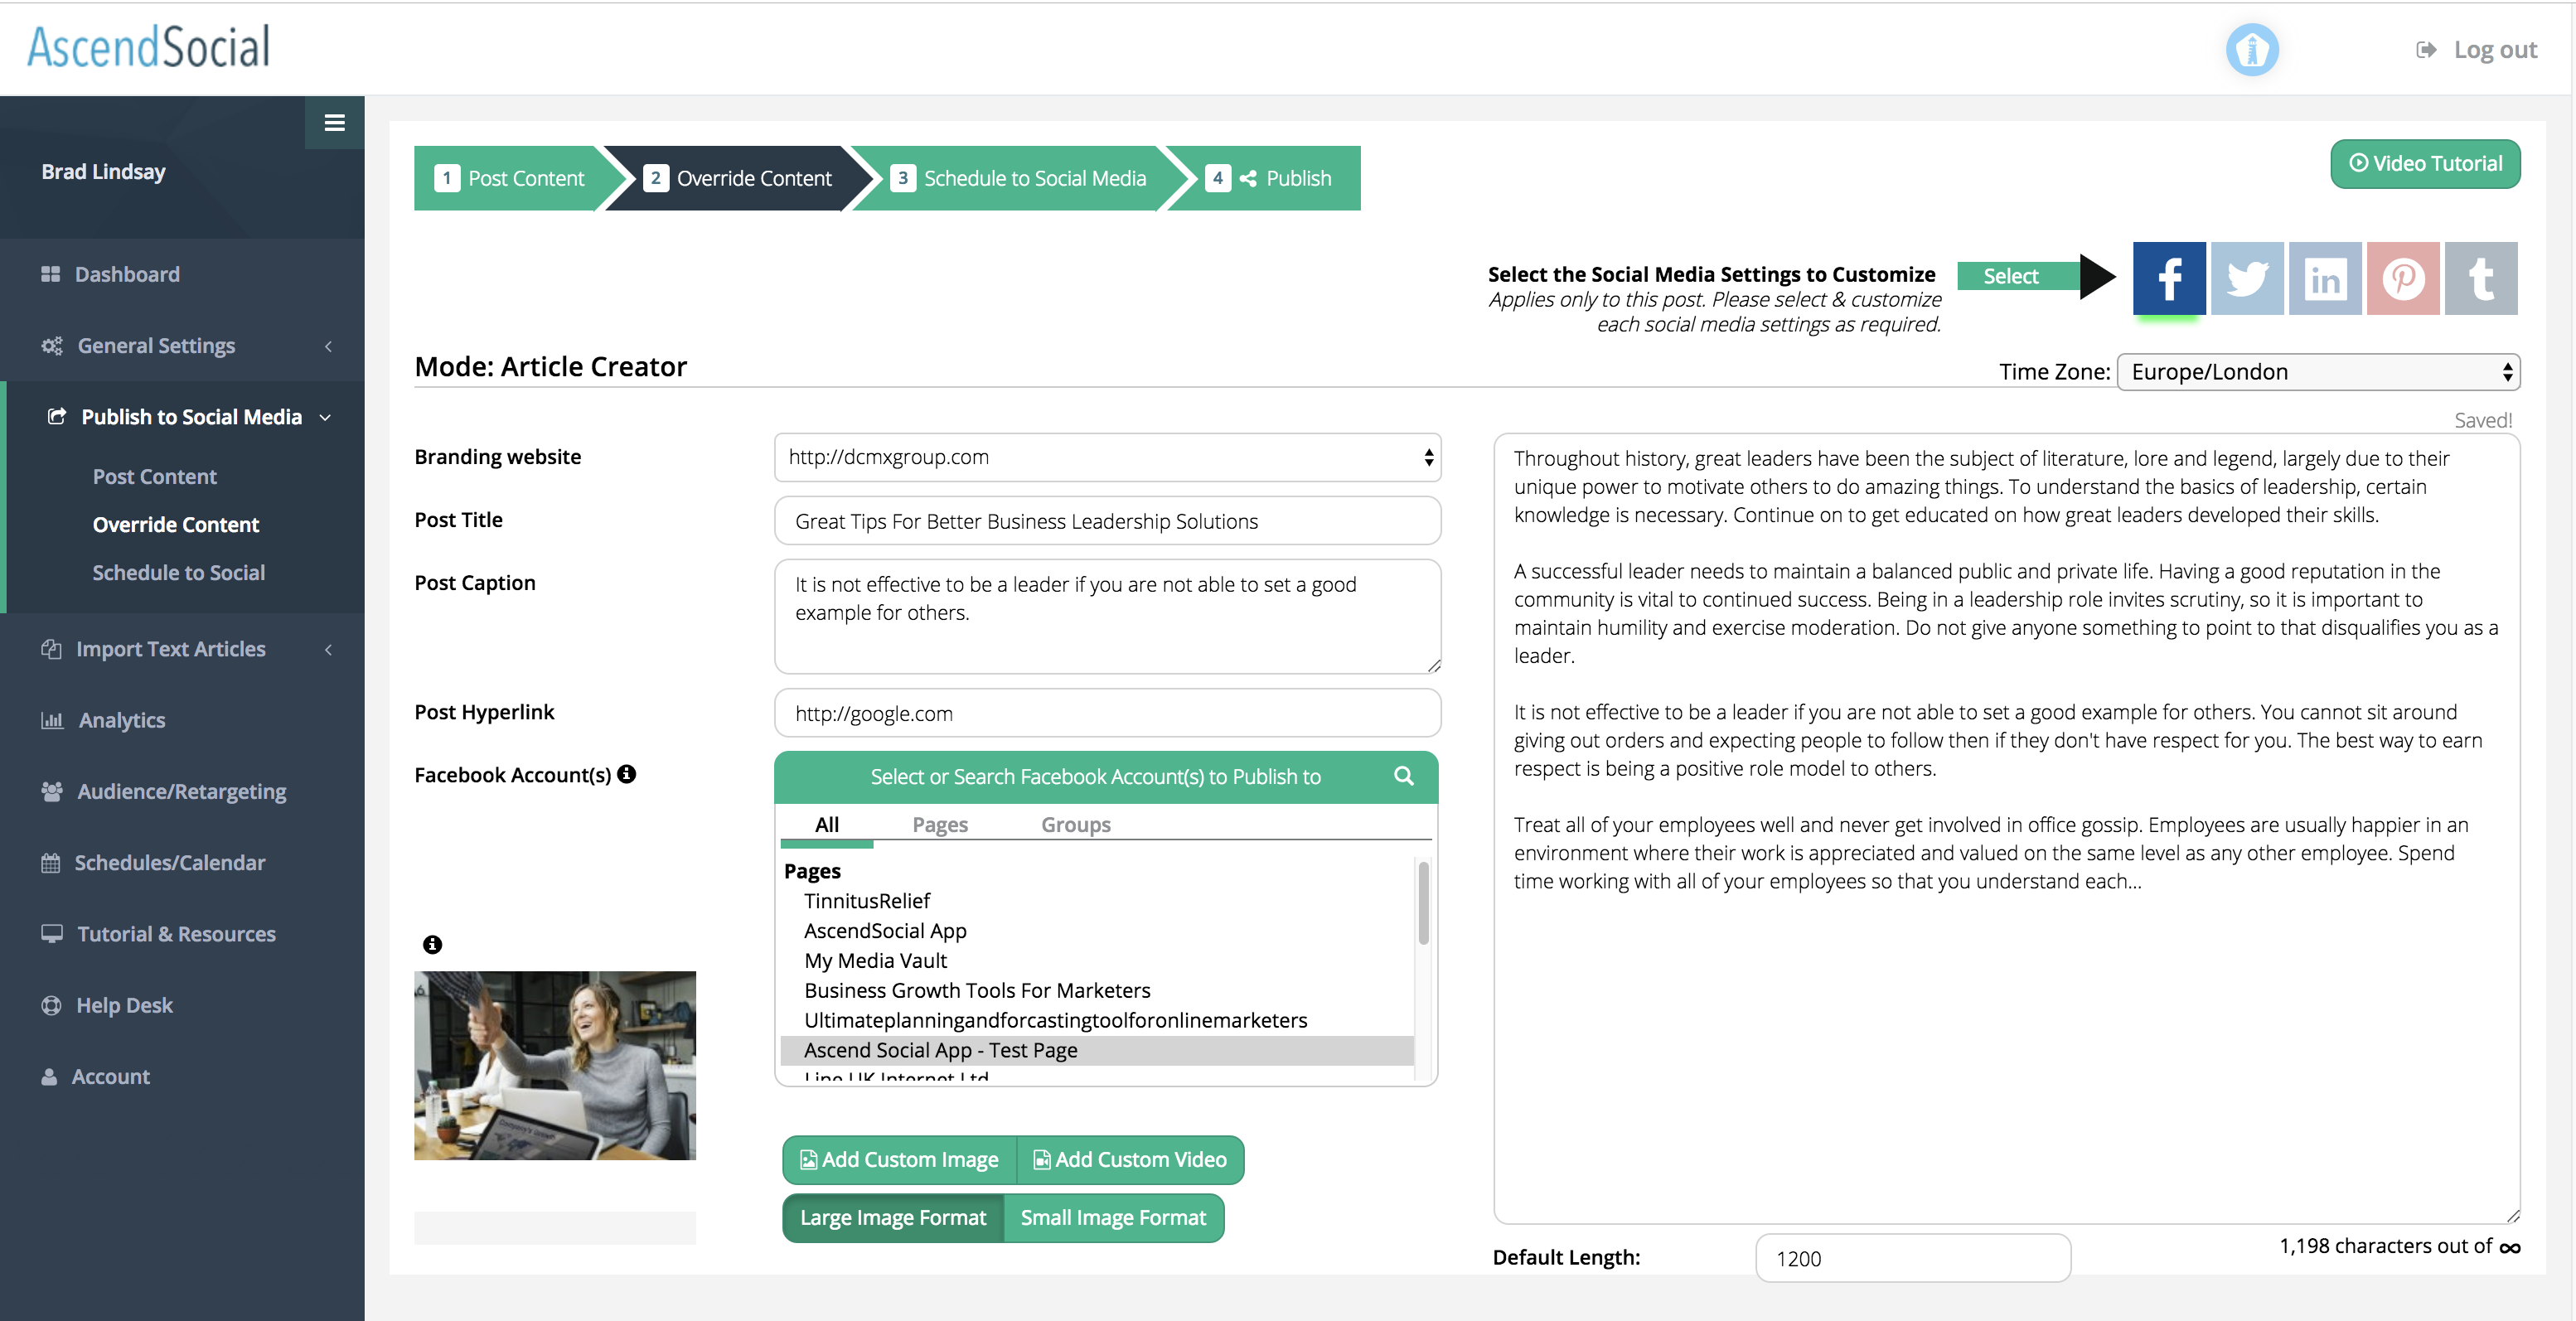
Task: Switch to Small Image Format
Action: (x=1113, y=1217)
